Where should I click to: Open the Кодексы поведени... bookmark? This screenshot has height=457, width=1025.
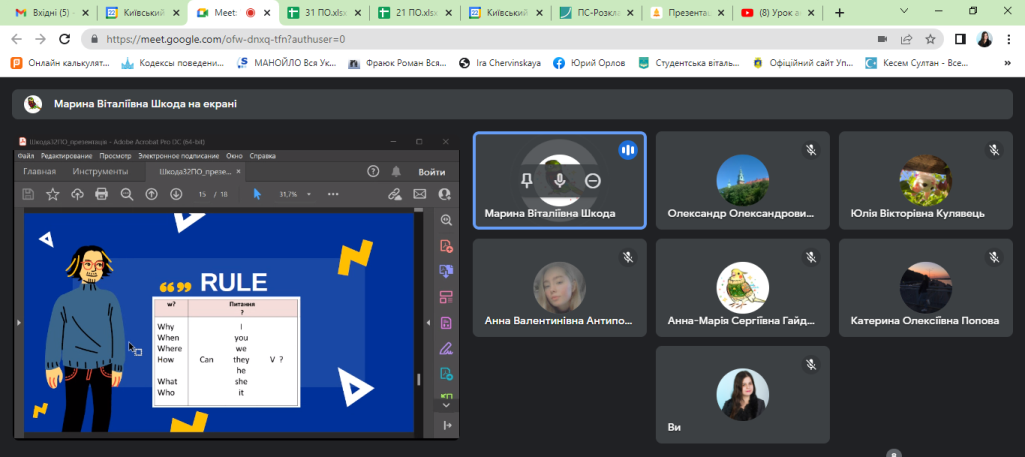172,63
